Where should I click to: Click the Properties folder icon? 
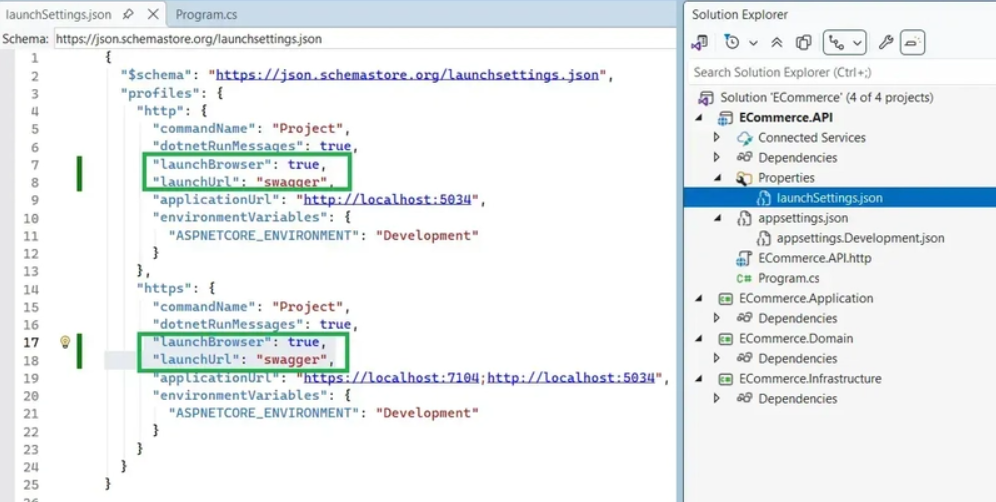click(744, 178)
